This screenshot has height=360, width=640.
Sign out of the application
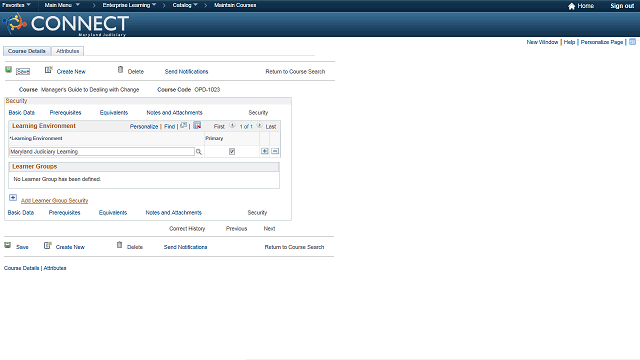point(622,6)
